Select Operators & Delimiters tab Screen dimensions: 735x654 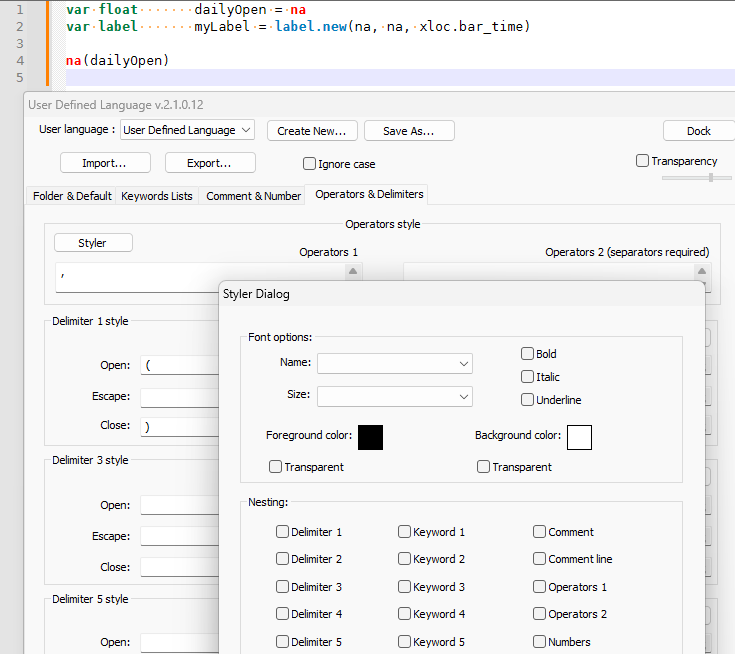369,194
